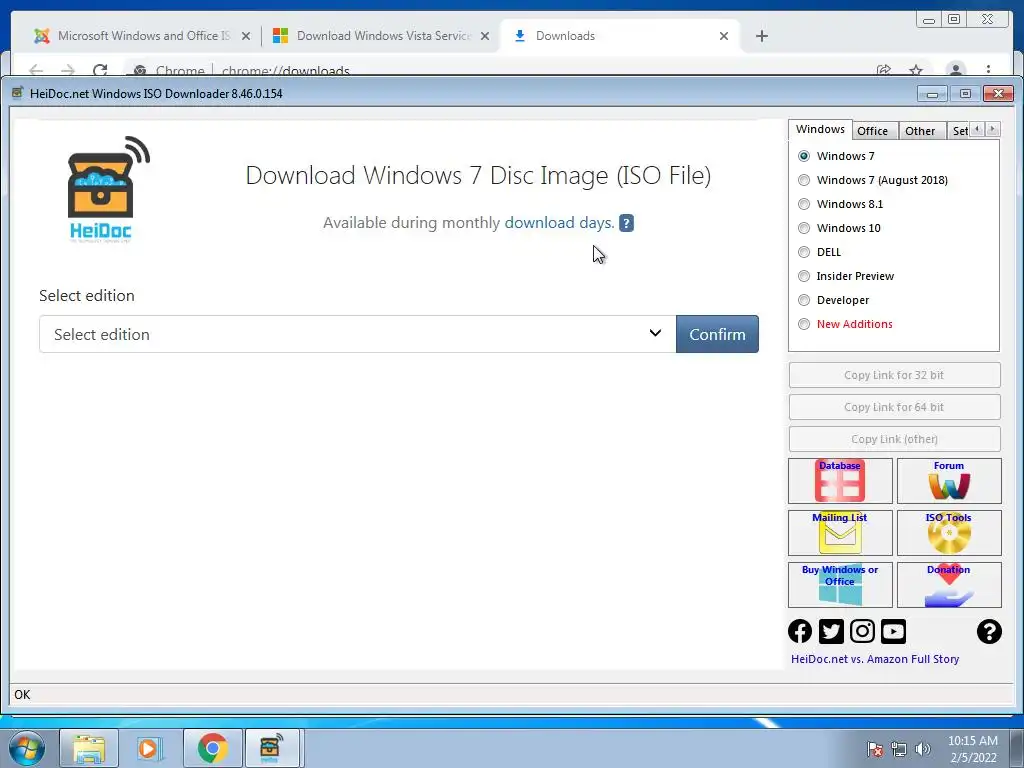Select the New Additions radio button
The width and height of the screenshot is (1024, 768).
(x=804, y=324)
